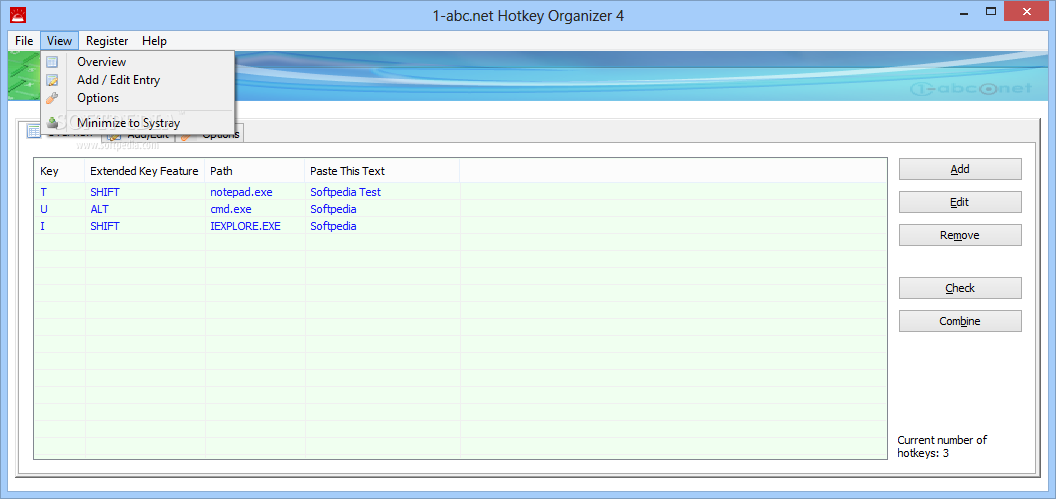Viewport: 1056px width, 499px height.
Task: Click the Minimize to Systray icon
Action: 52,123
